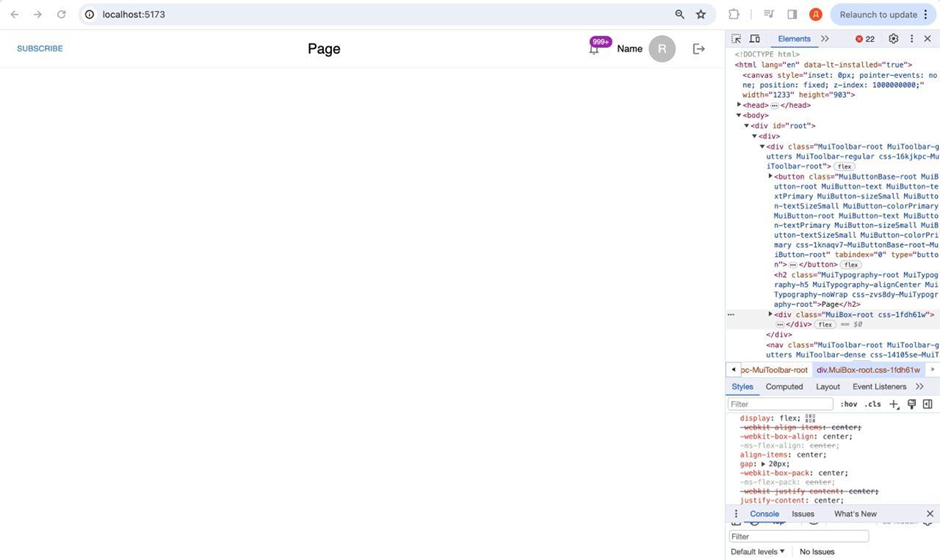
Task: Toggle the rendering emulations paintbrush icon
Action: click(x=912, y=404)
